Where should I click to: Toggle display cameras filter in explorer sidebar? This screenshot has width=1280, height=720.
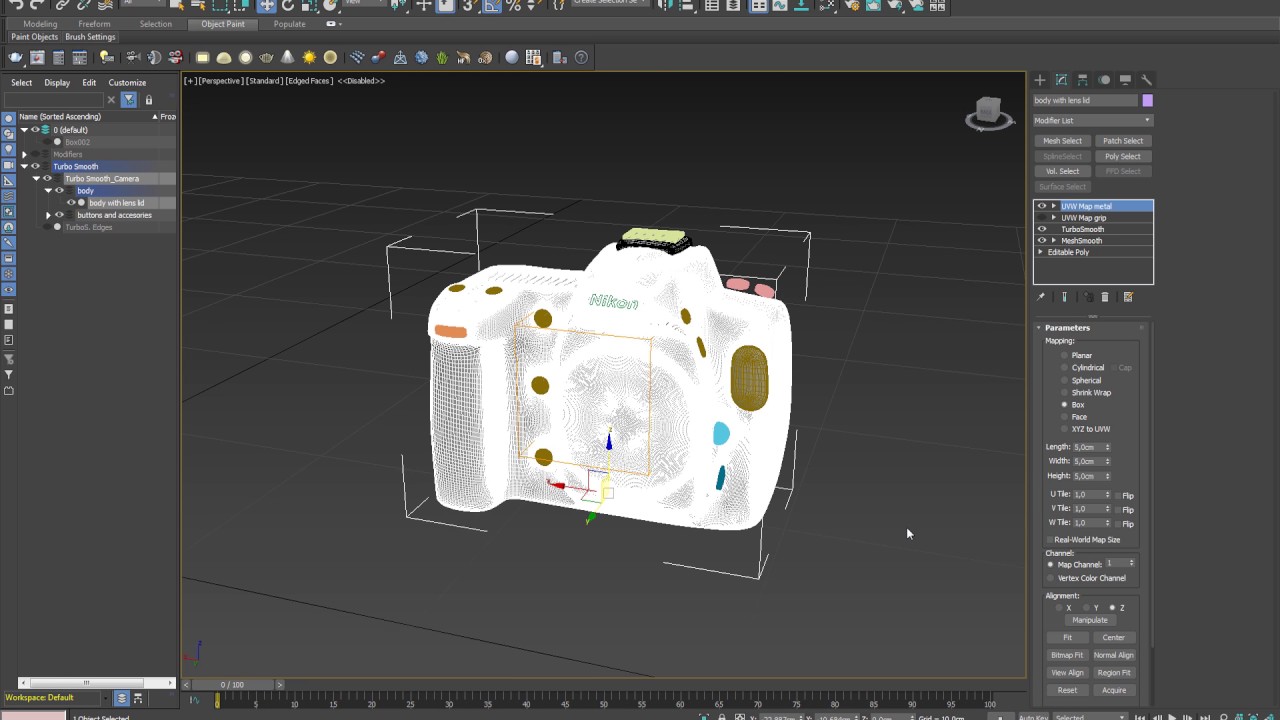pyautogui.click(x=9, y=167)
